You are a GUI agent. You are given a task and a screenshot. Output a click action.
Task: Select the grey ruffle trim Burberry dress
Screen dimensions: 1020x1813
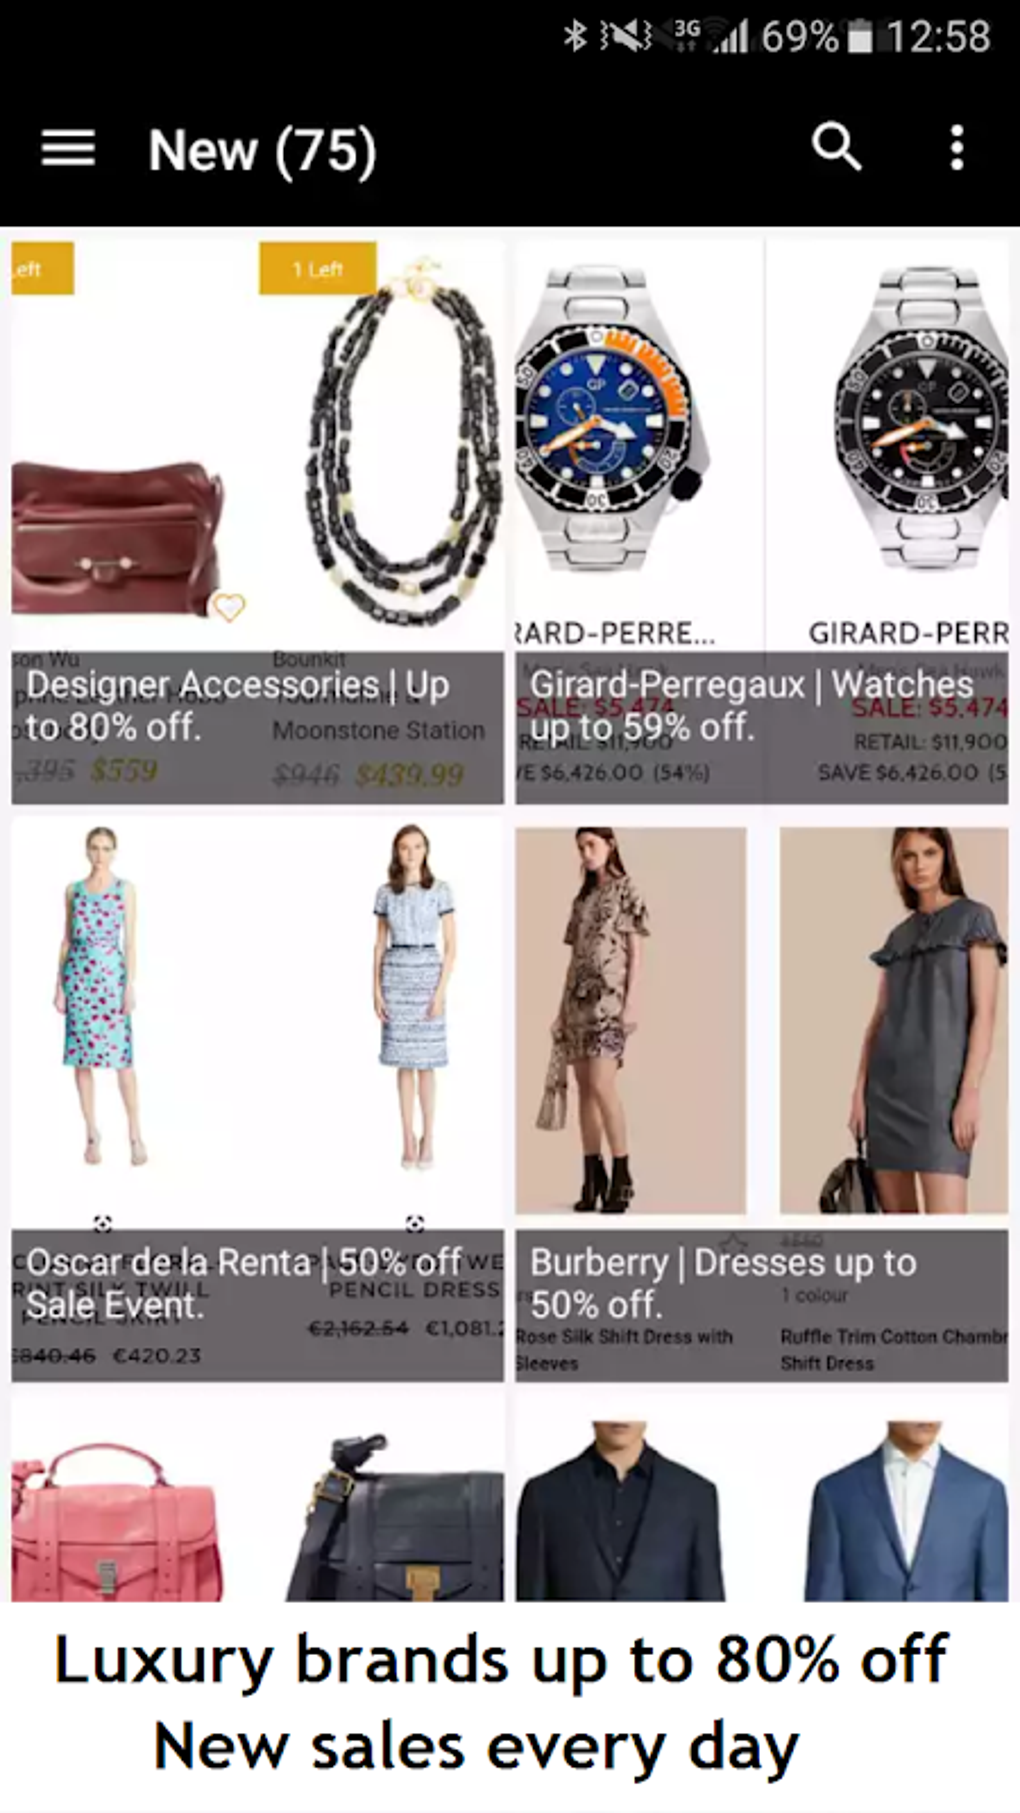click(x=894, y=1020)
